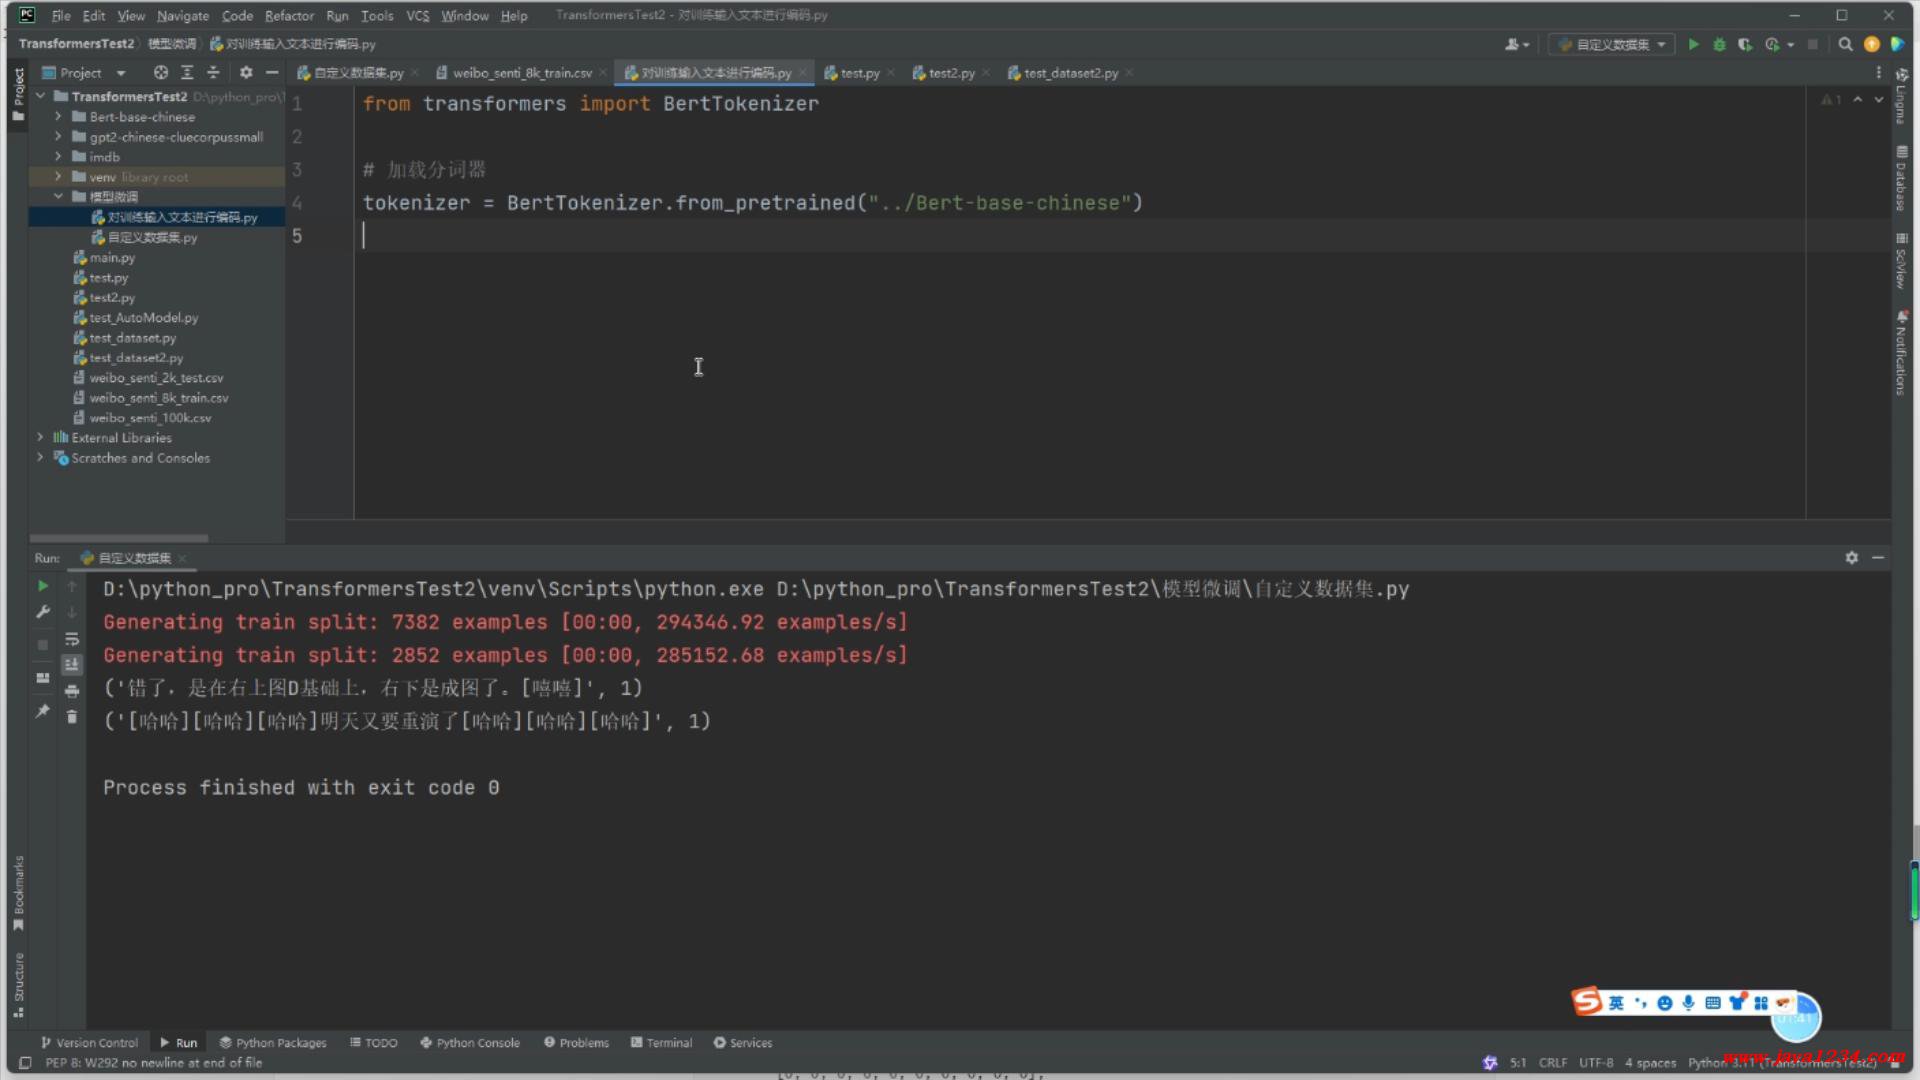Click the green Run button in top toolbar
Image resolution: width=1920 pixels, height=1080 pixels.
coord(1693,44)
